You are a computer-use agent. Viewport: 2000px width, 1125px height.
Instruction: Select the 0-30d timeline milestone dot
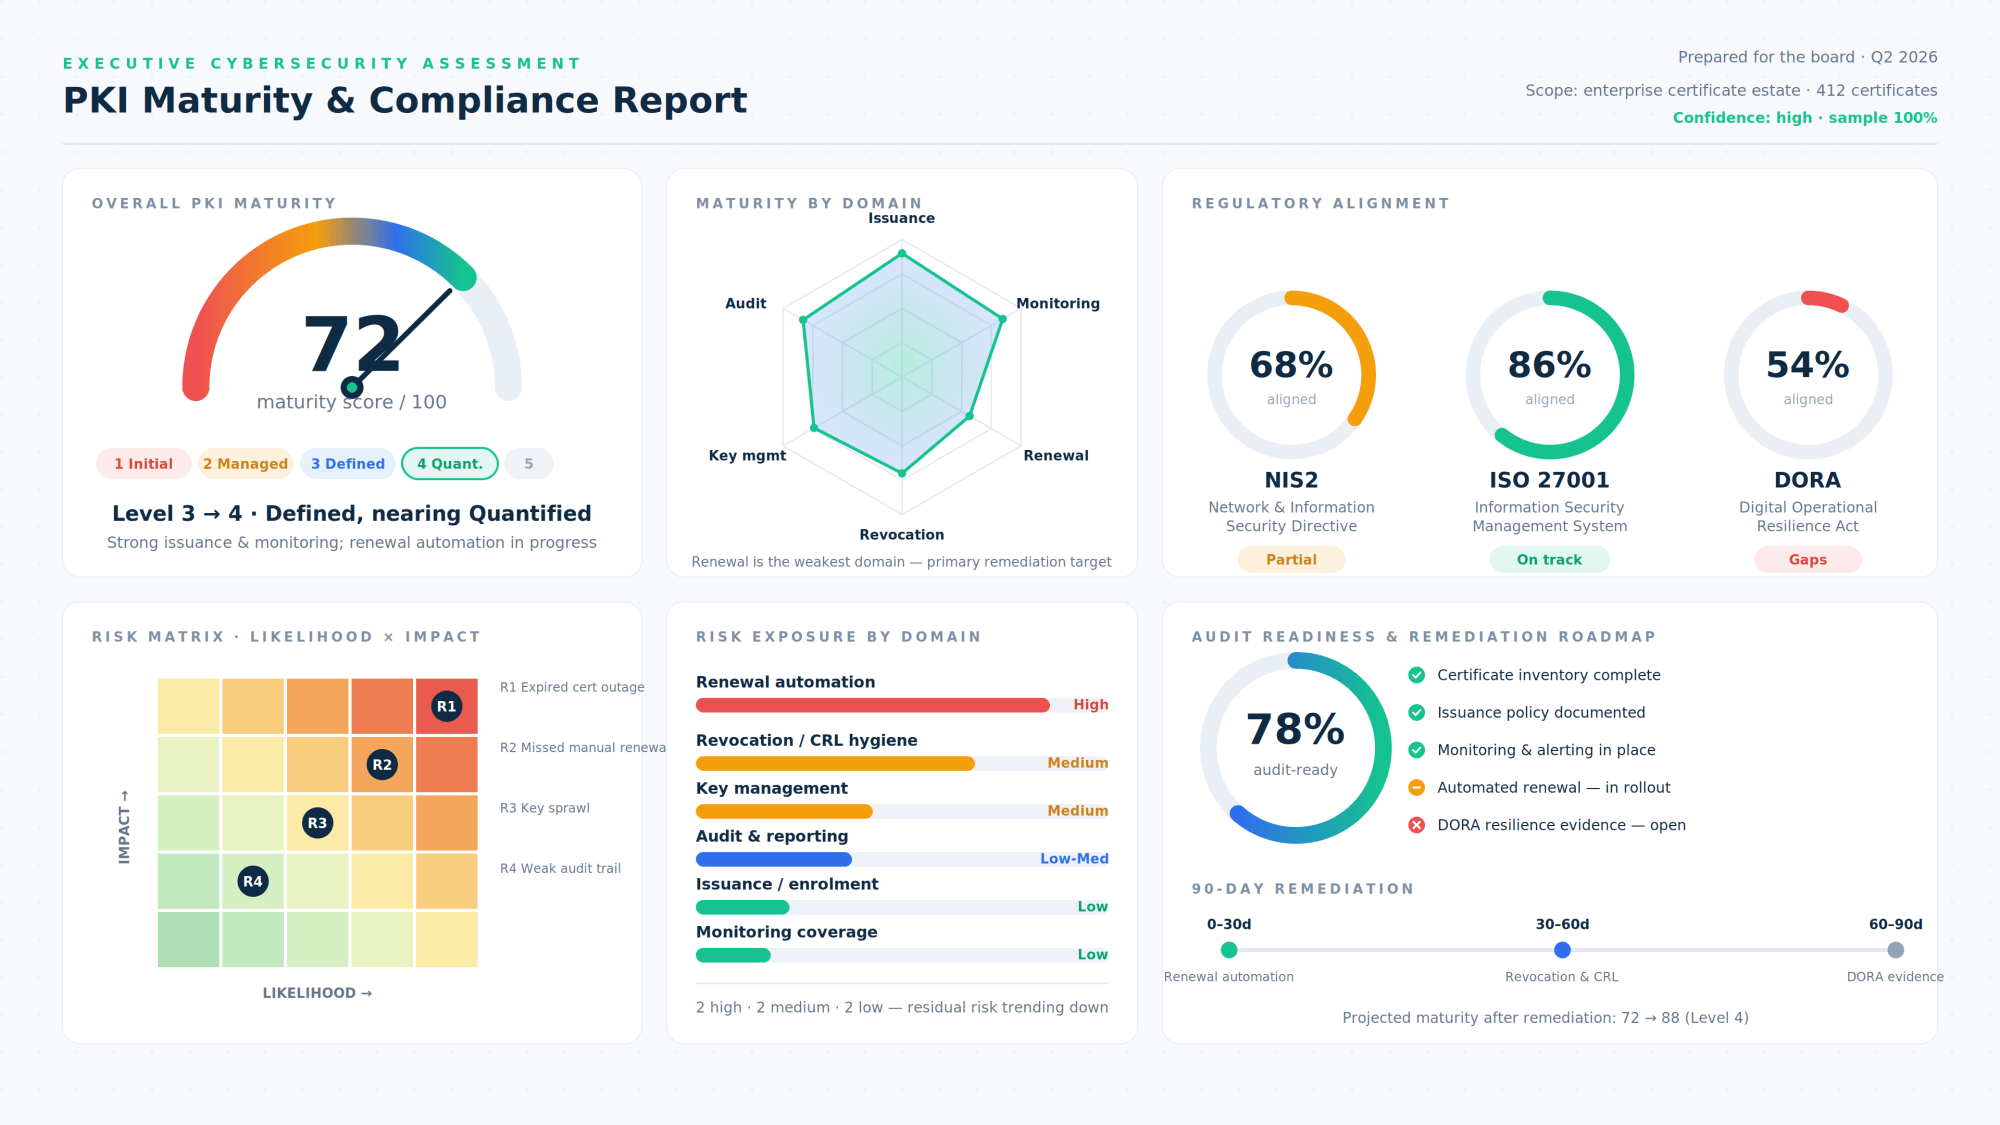pos(1229,950)
